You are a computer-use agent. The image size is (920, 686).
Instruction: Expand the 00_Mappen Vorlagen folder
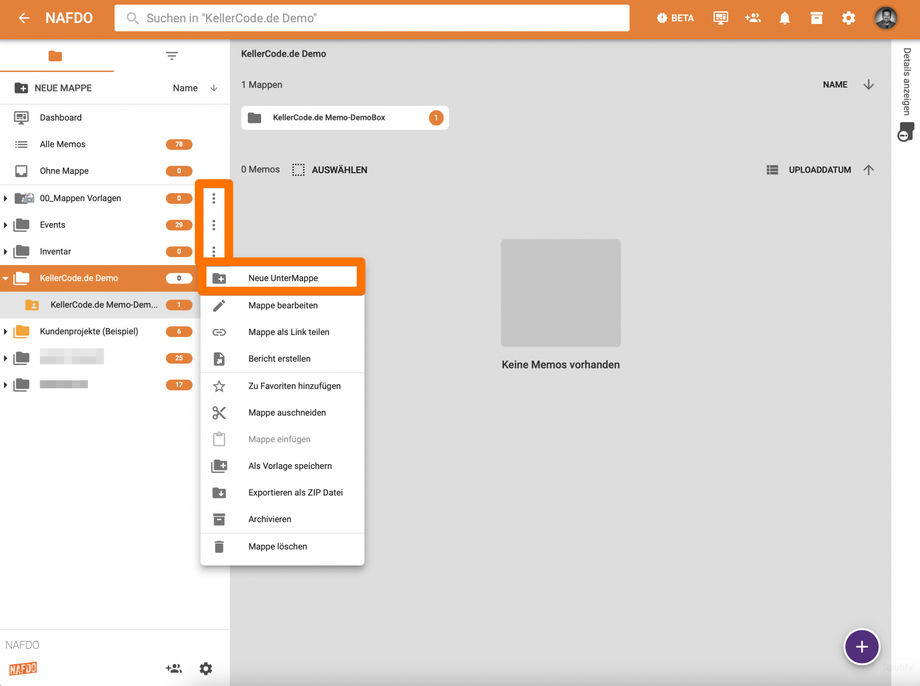5,198
